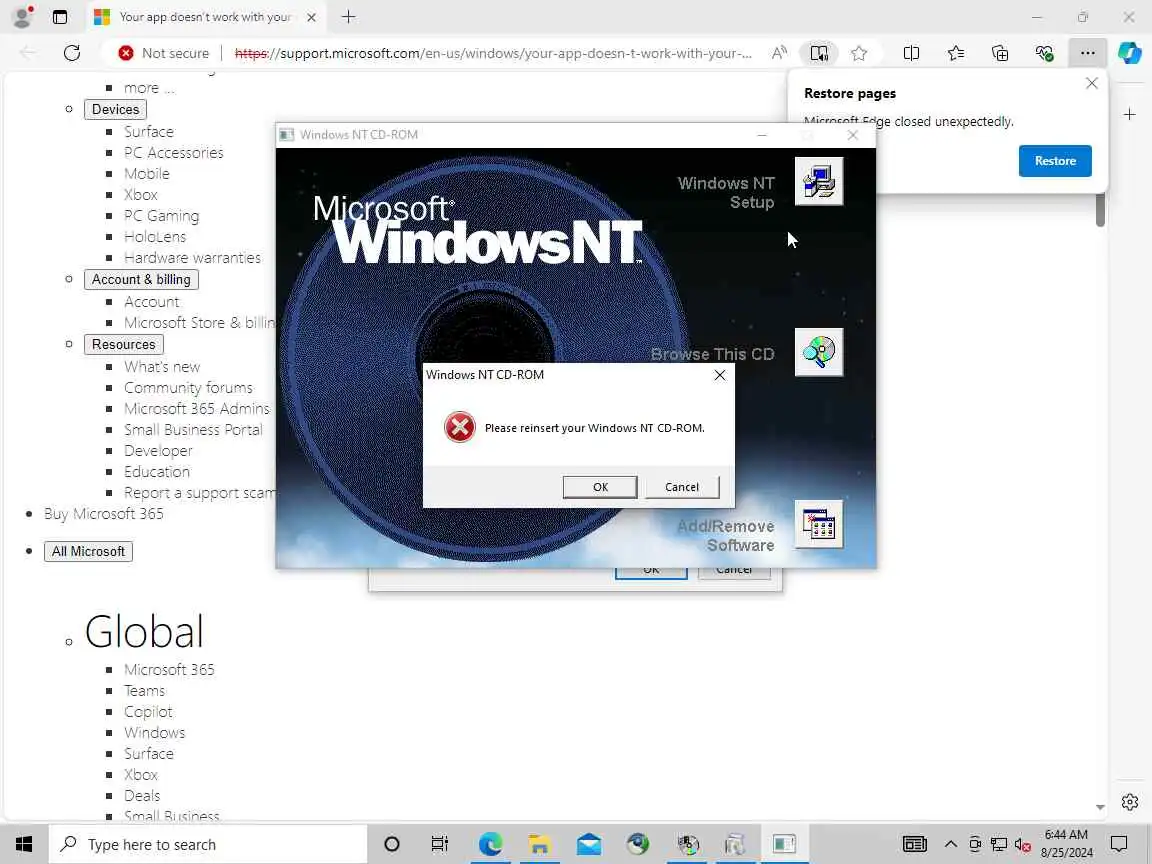Open Edge split screen icon
Viewport: 1152px width, 864px height.
[x=911, y=53]
